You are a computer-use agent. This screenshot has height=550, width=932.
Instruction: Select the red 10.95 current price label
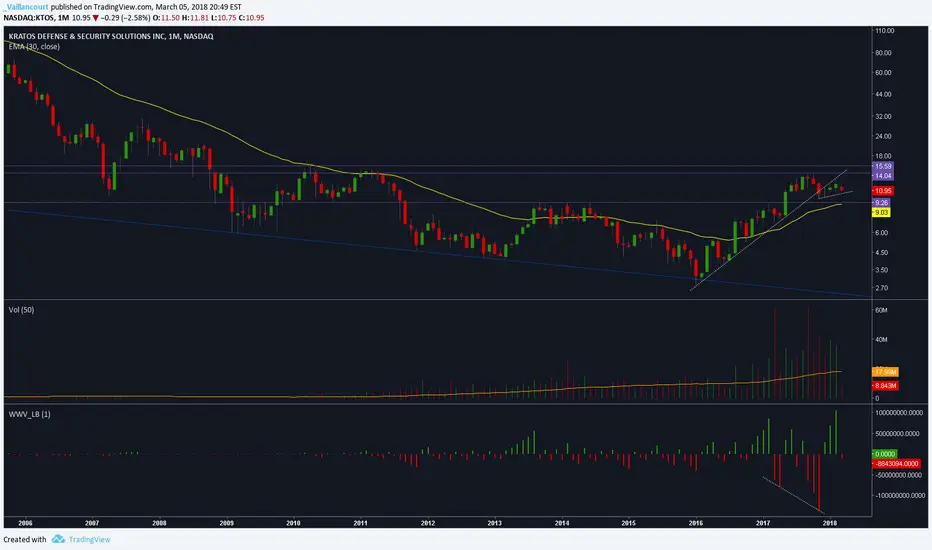click(883, 191)
